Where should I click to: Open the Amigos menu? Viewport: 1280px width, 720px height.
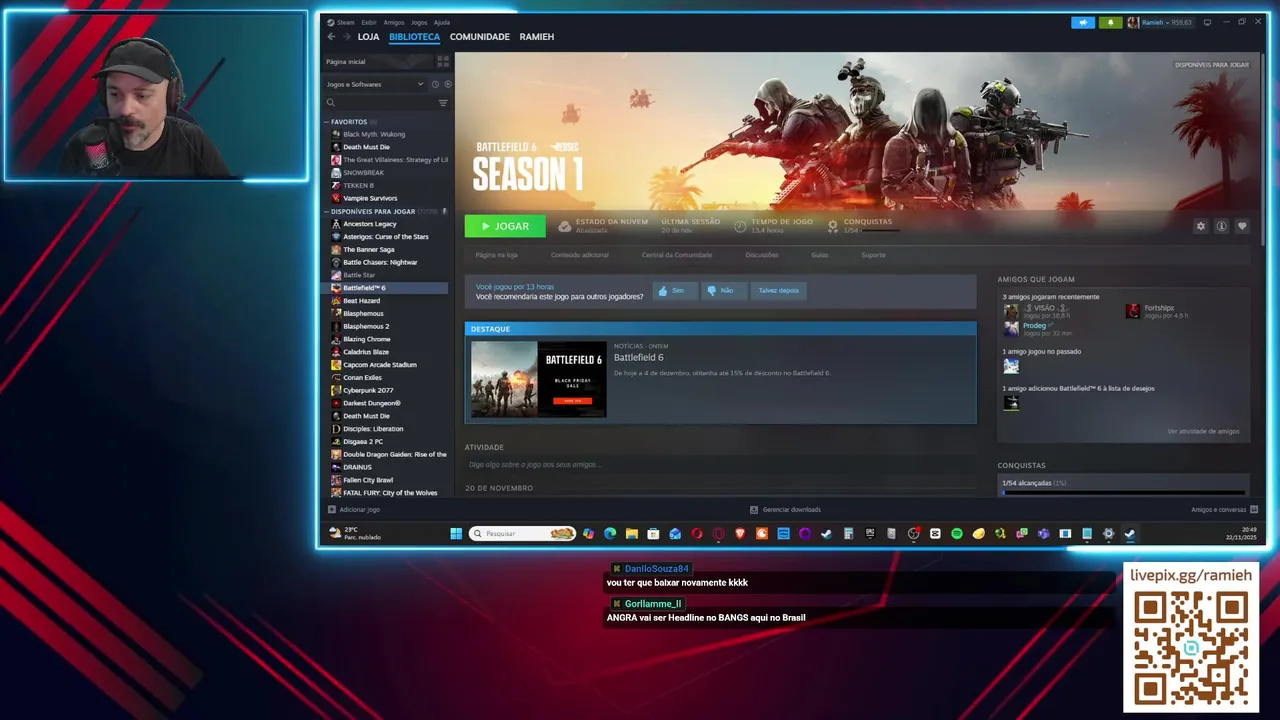pyautogui.click(x=394, y=22)
